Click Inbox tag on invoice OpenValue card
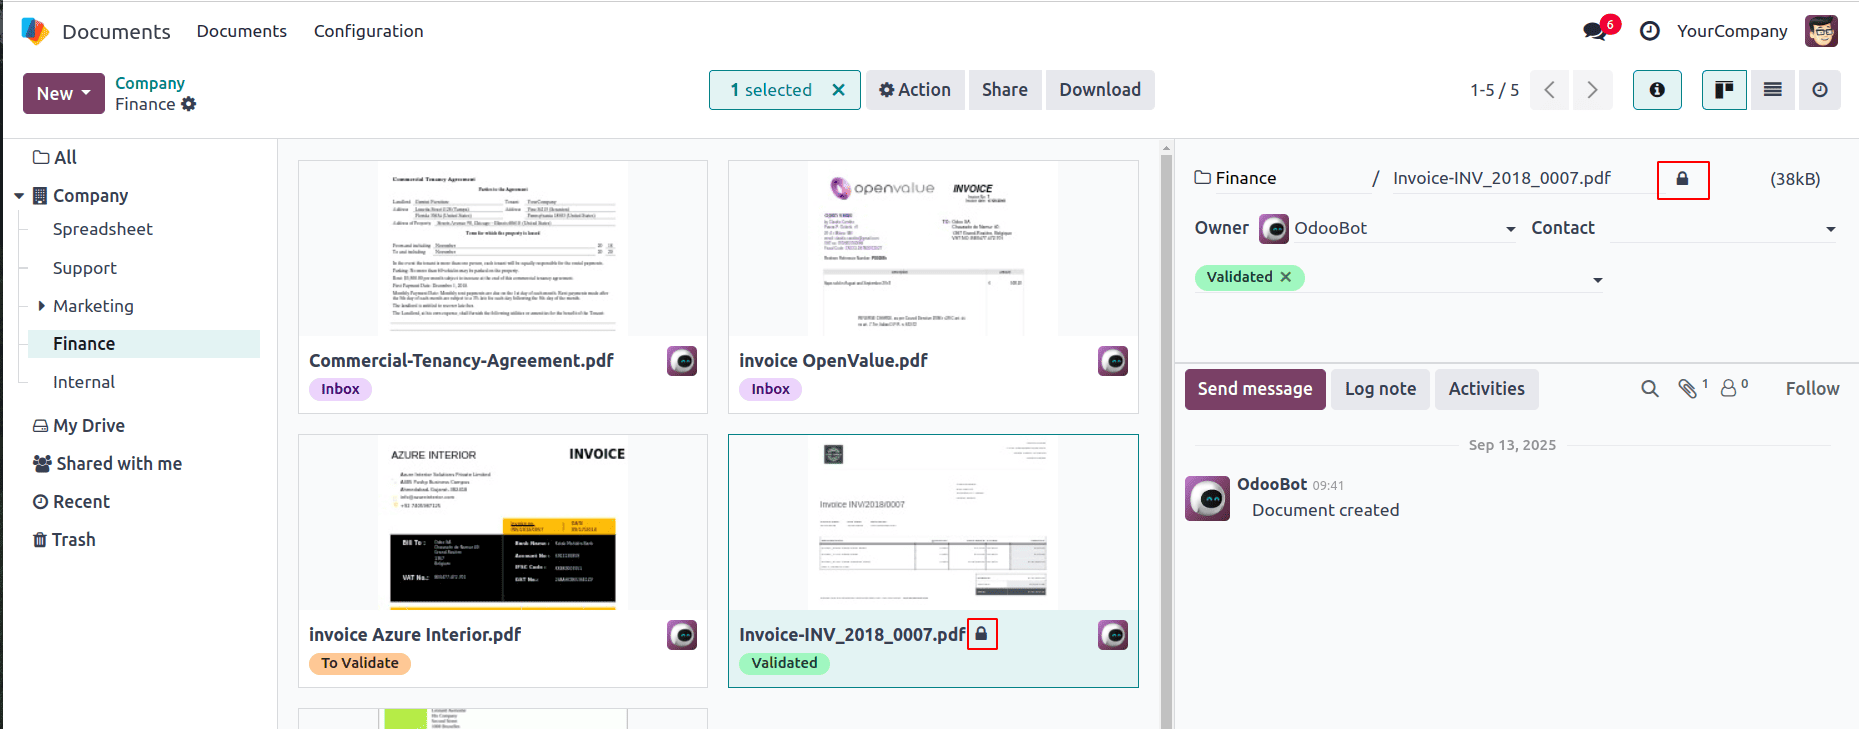Screen dimensions: 1859x729 [770, 389]
